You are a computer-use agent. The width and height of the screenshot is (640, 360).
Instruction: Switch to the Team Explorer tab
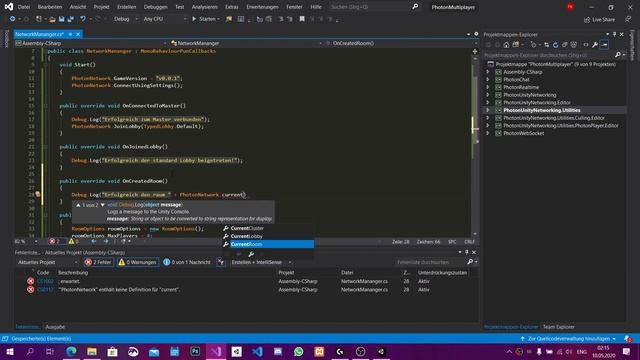[558, 327]
